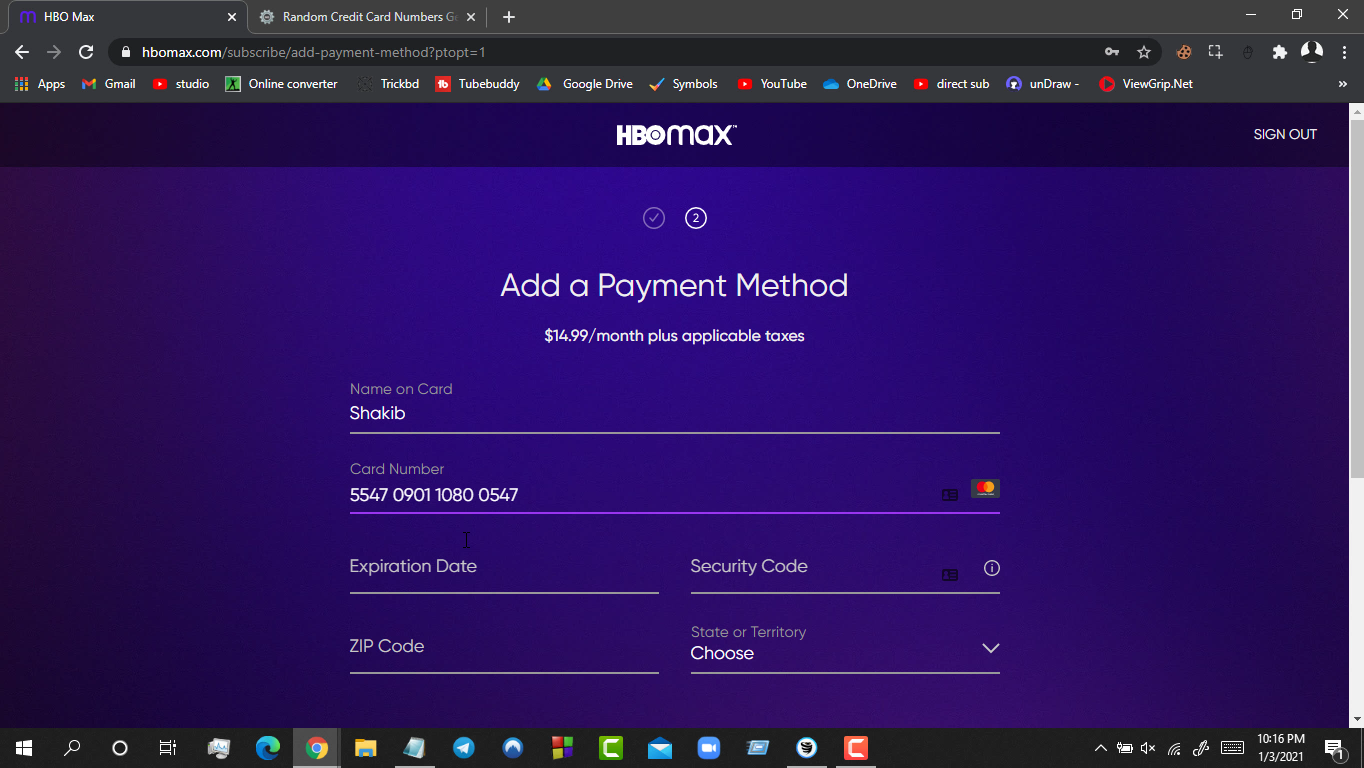1364x768 pixels.
Task: Open the Extensions puzzle menu
Action: coord(1279,52)
